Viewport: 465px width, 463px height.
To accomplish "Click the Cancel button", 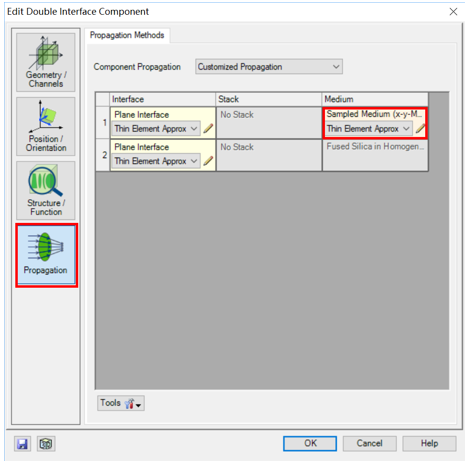I will 369,443.
